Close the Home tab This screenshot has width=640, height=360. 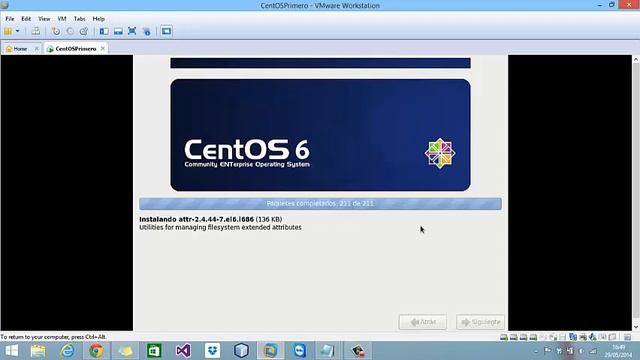tap(36, 49)
